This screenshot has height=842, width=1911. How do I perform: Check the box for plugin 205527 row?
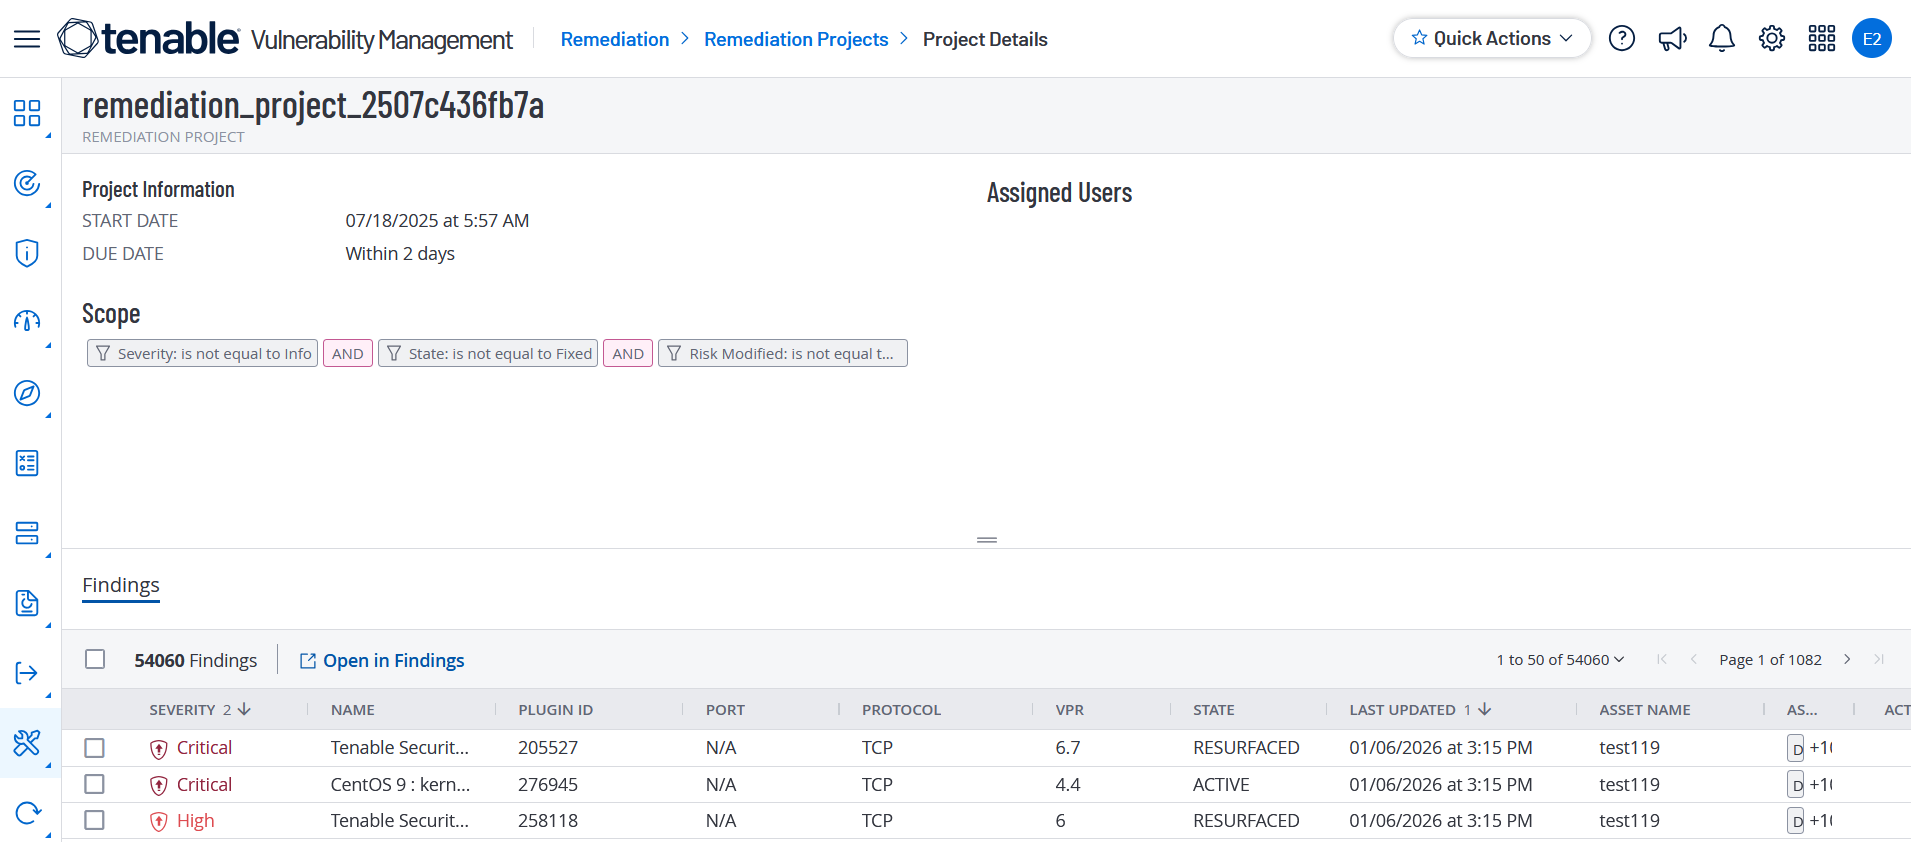95,748
